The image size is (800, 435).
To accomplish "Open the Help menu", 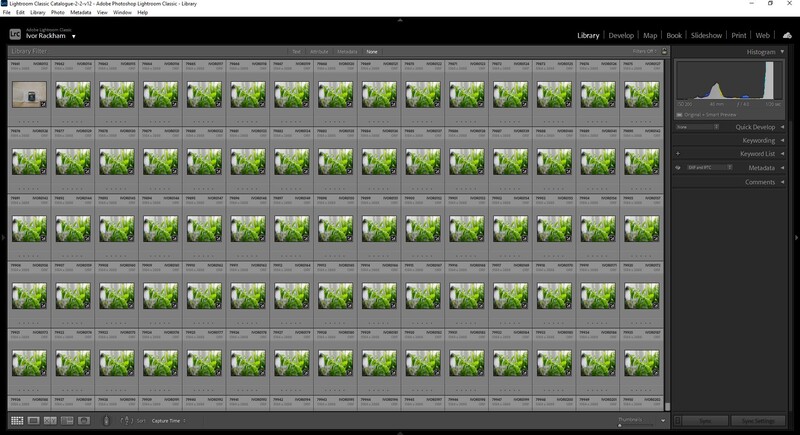I will (x=142, y=12).
